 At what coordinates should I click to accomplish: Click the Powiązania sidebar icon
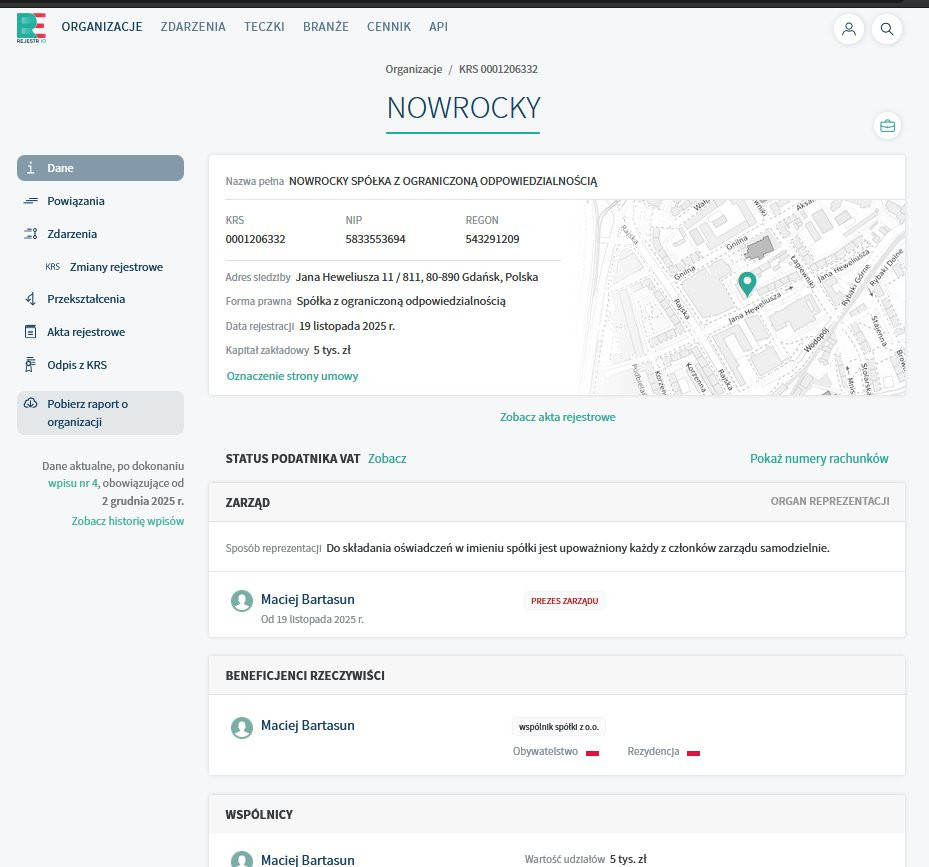[31, 201]
